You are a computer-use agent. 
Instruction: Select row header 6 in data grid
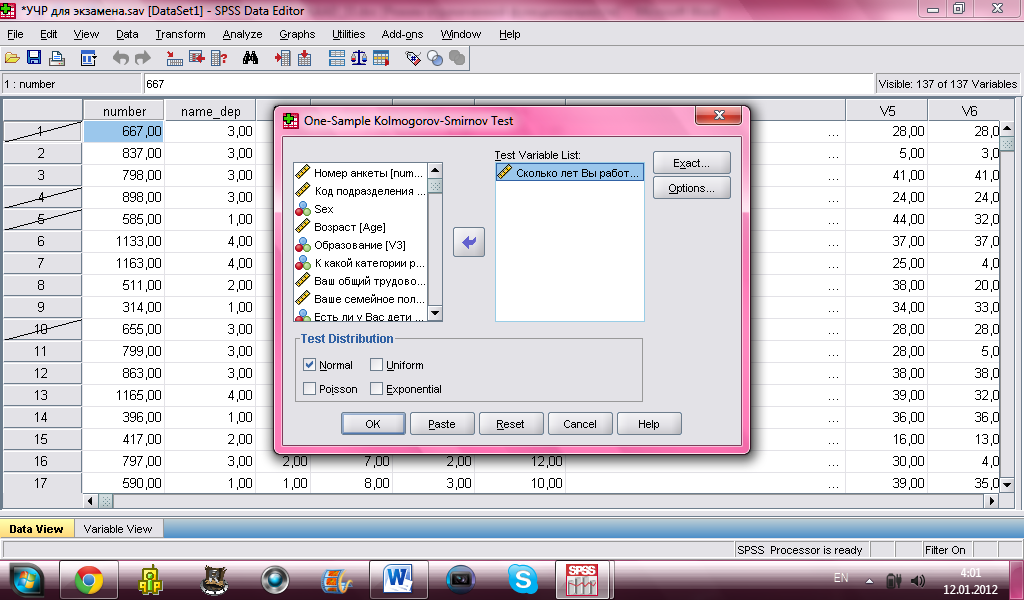pyautogui.click(x=41, y=241)
